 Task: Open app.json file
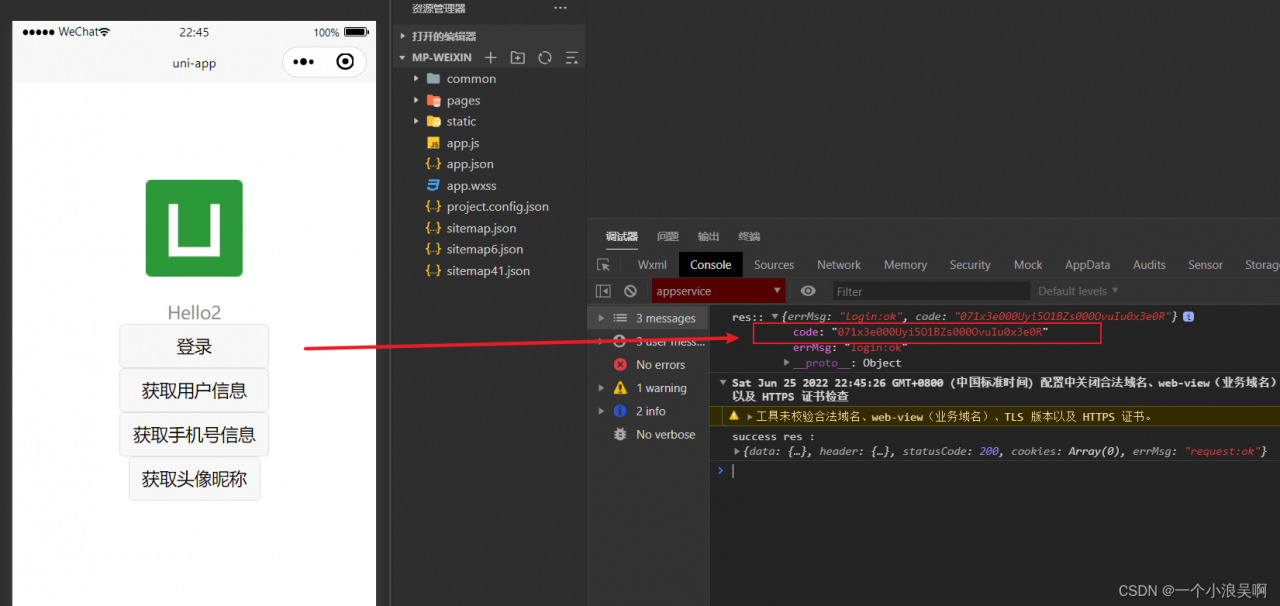[x=470, y=164]
